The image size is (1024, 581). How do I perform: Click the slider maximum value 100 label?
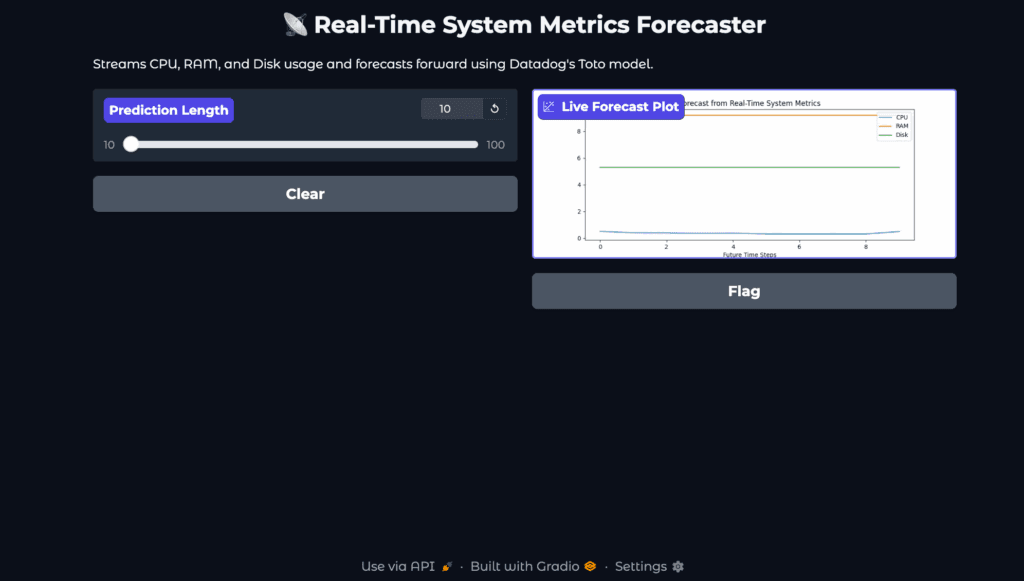tap(495, 145)
